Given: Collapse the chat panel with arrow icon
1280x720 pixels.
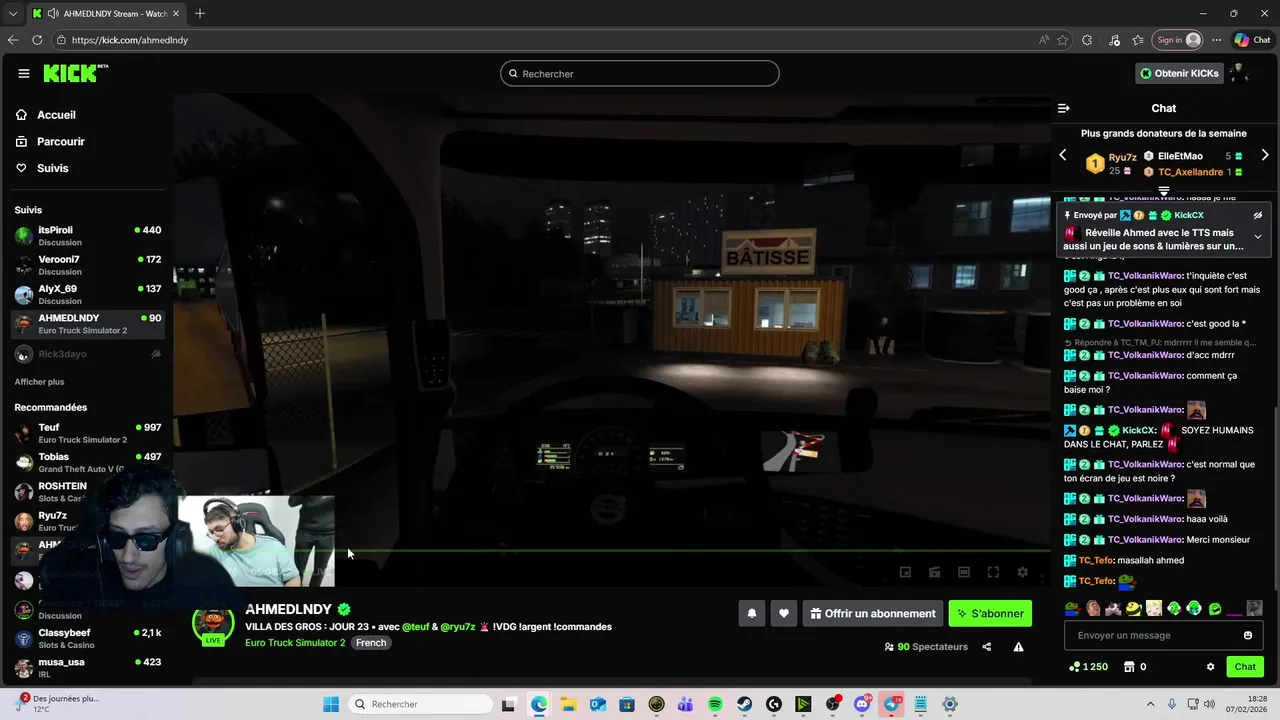Looking at the screenshot, I should 1064,108.
